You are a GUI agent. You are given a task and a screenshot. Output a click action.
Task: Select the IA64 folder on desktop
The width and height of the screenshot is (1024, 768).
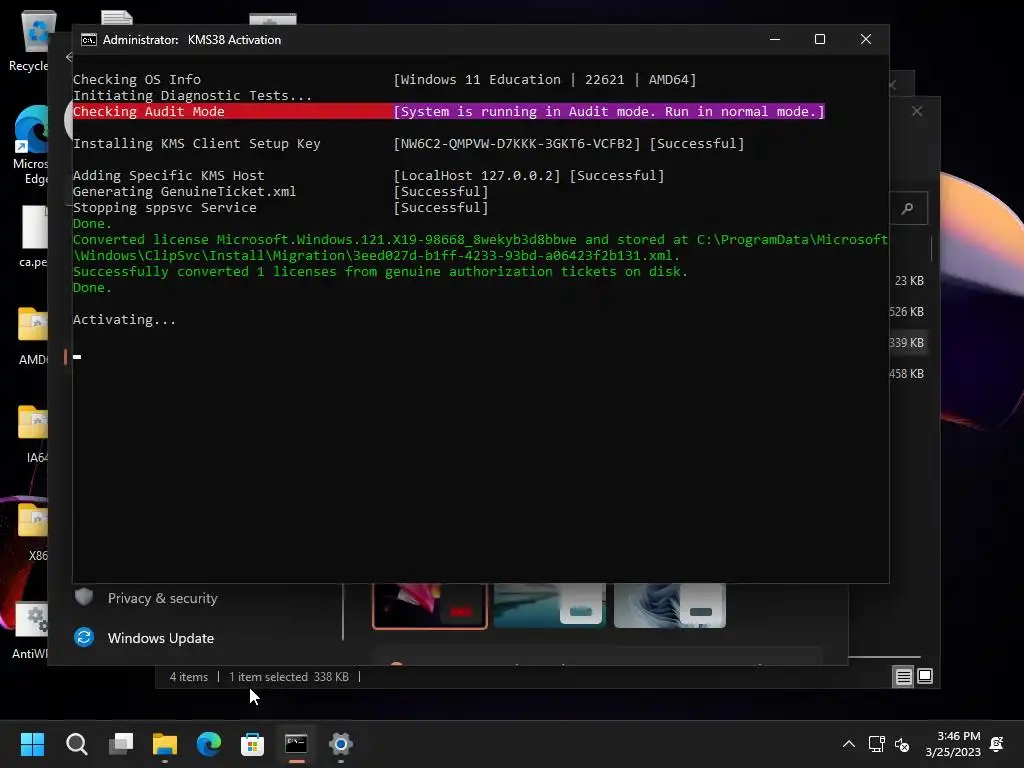pos(34,434)
